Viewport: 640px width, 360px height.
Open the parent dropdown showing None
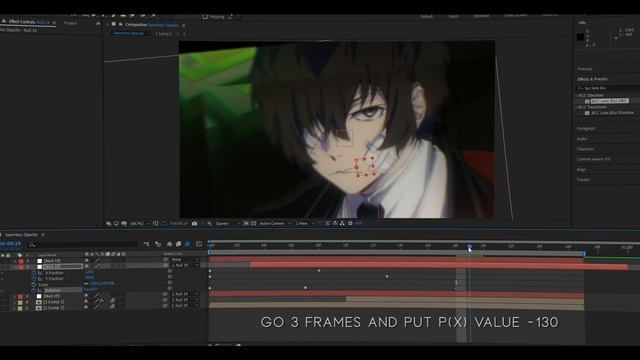coord(185,260)
